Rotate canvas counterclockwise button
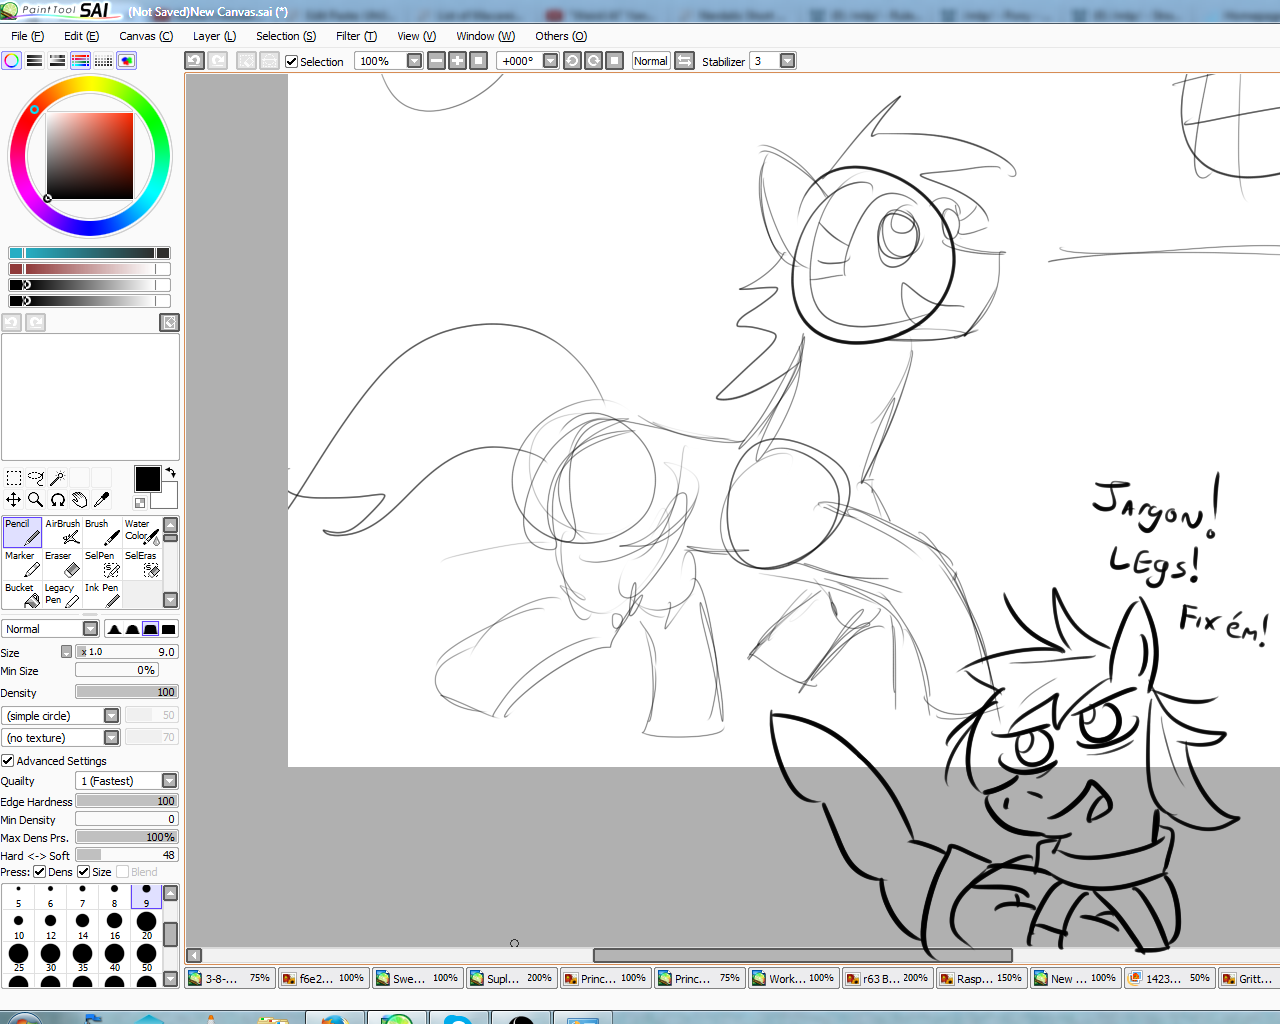Screen dimensions: 1280x1024 pyautogui.click(x=572, y=61)
